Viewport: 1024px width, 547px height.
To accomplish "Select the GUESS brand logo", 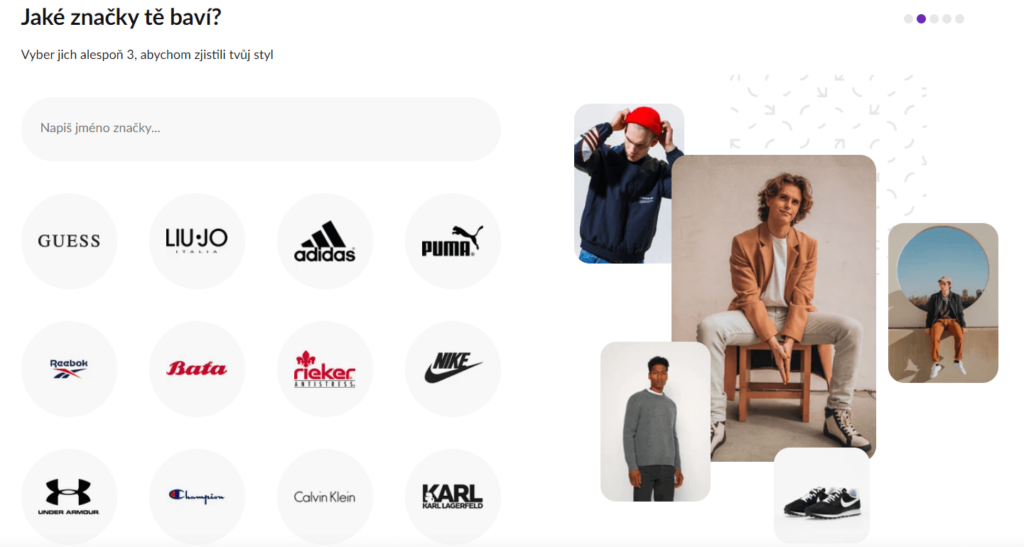I will click(x=69, y=241).
